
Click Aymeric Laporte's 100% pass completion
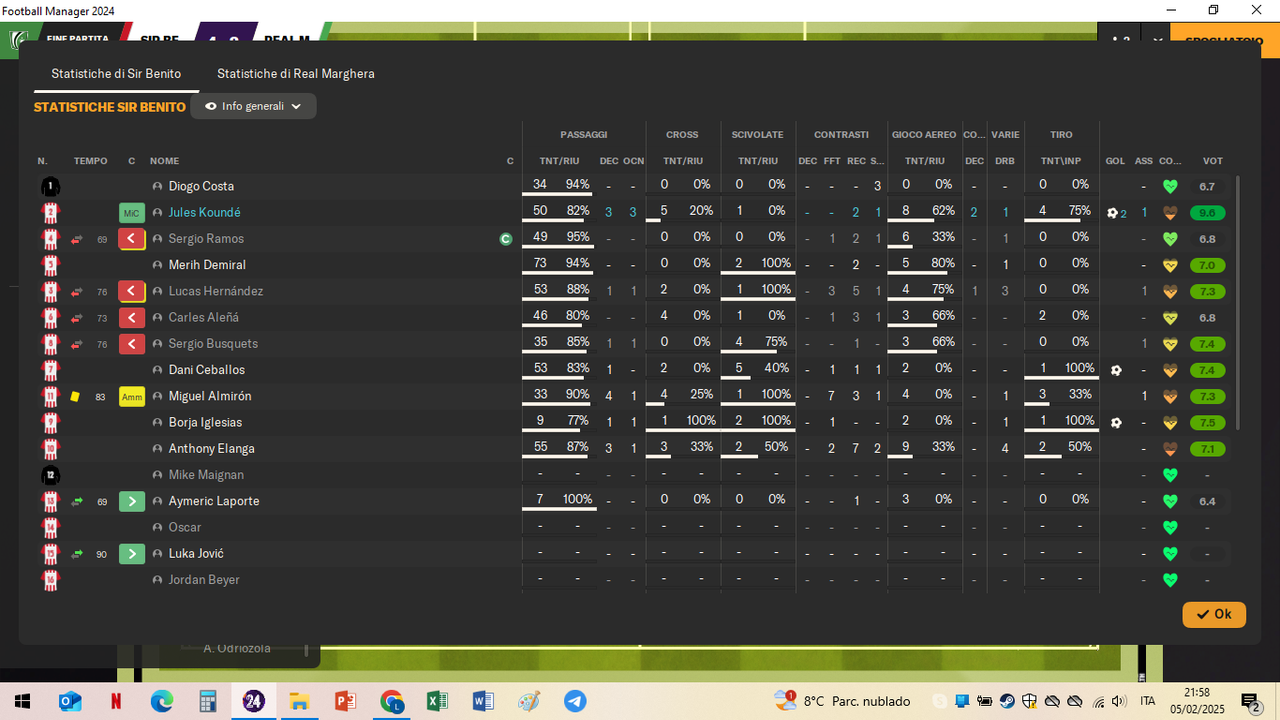coord(577,500)
